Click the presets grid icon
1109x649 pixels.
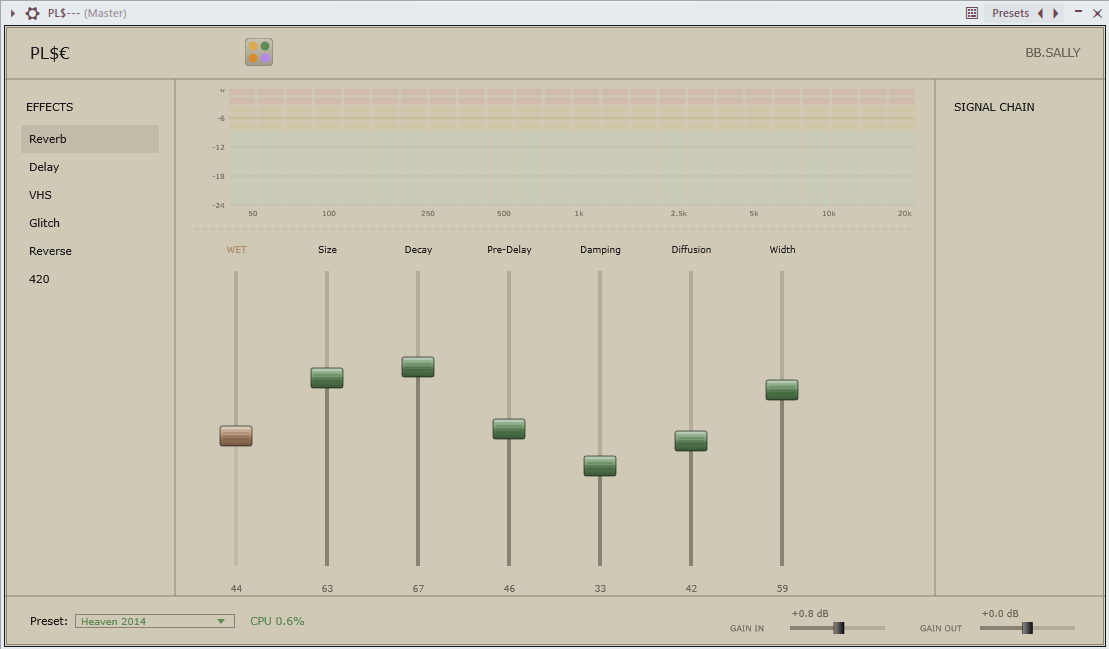tap(972, 13)
